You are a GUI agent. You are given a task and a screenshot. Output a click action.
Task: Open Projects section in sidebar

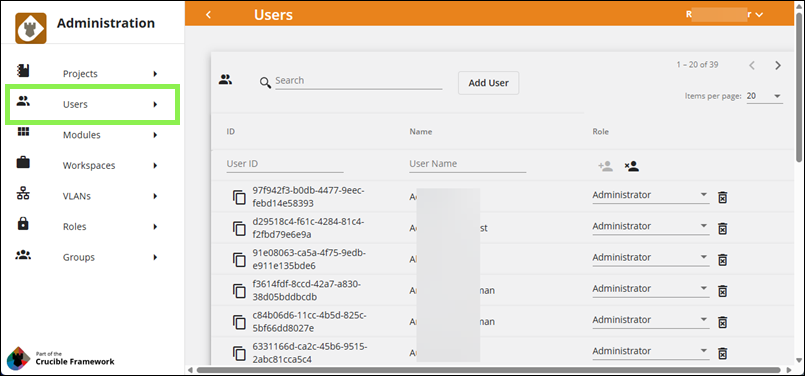(92, 74)
